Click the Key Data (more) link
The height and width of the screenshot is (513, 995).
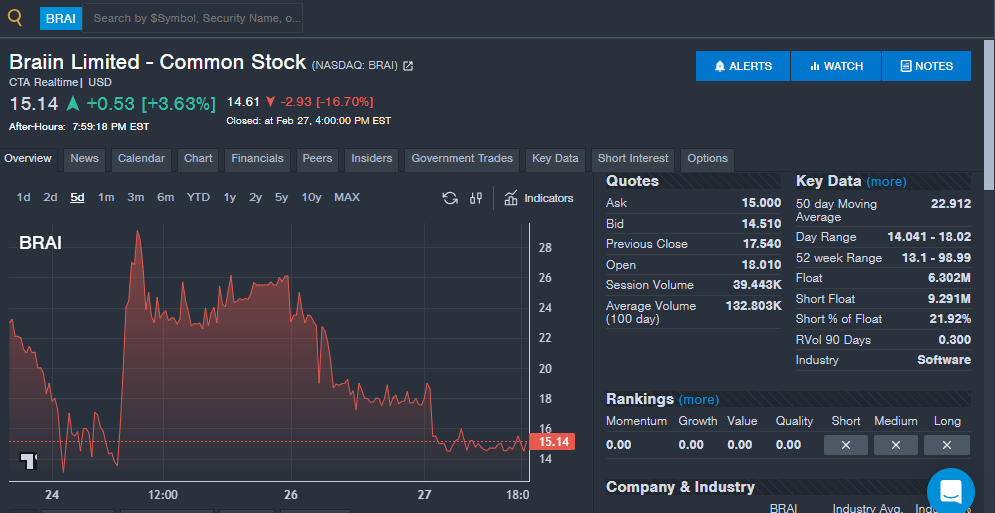886,182
